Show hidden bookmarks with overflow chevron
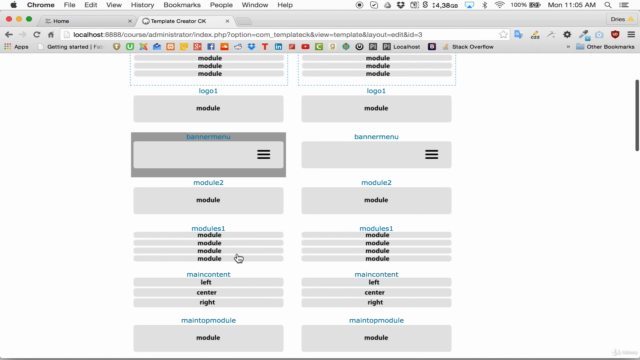This screenshot has width=640, height=360. tap(568, 47)
